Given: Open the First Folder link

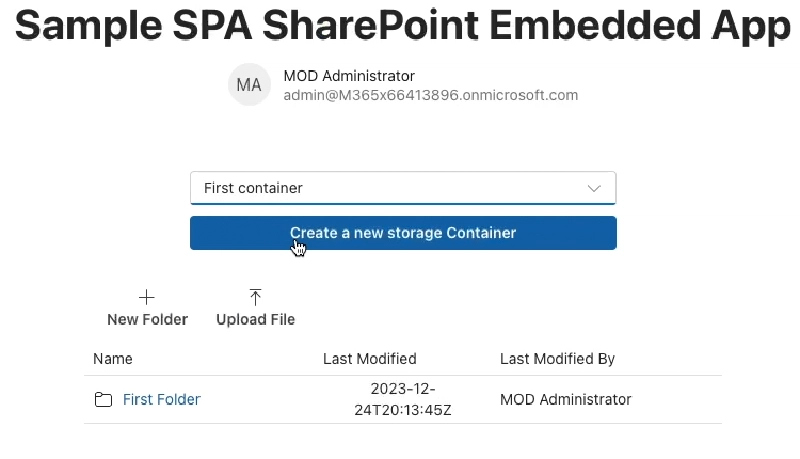Looking at the screenshot, I should pyautogui.click(x=162, y=400).
